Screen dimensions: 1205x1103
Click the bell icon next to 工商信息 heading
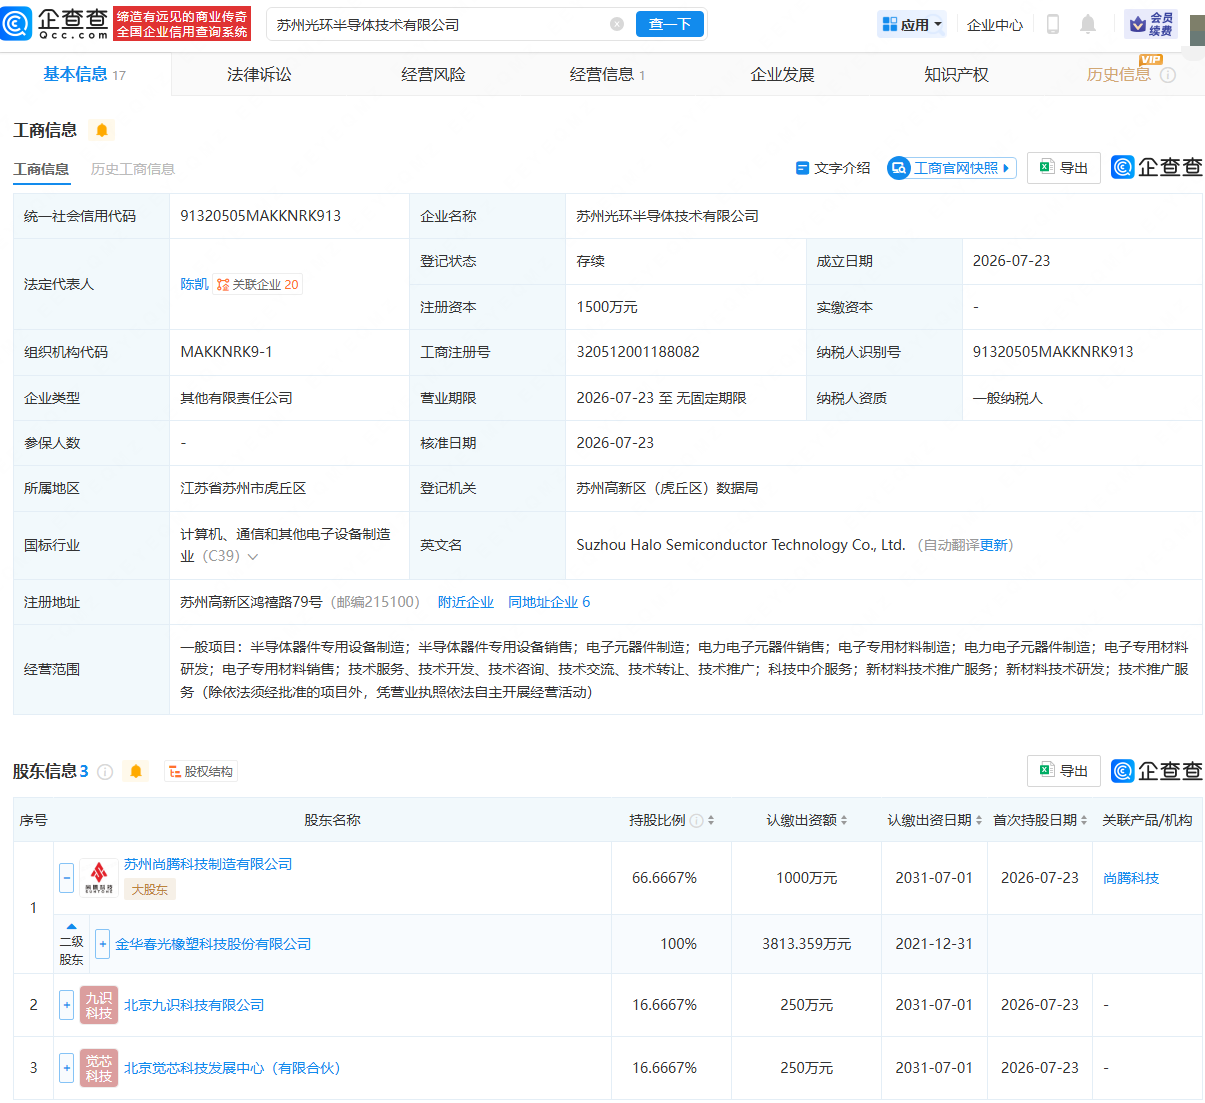[x=102, y=130]
